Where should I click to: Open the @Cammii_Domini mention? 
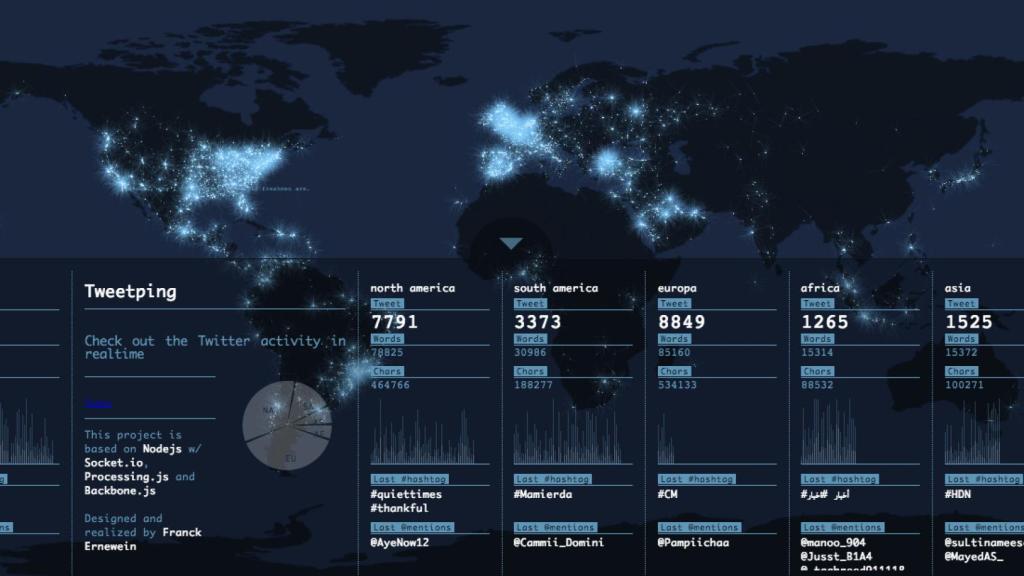point(558,542)
